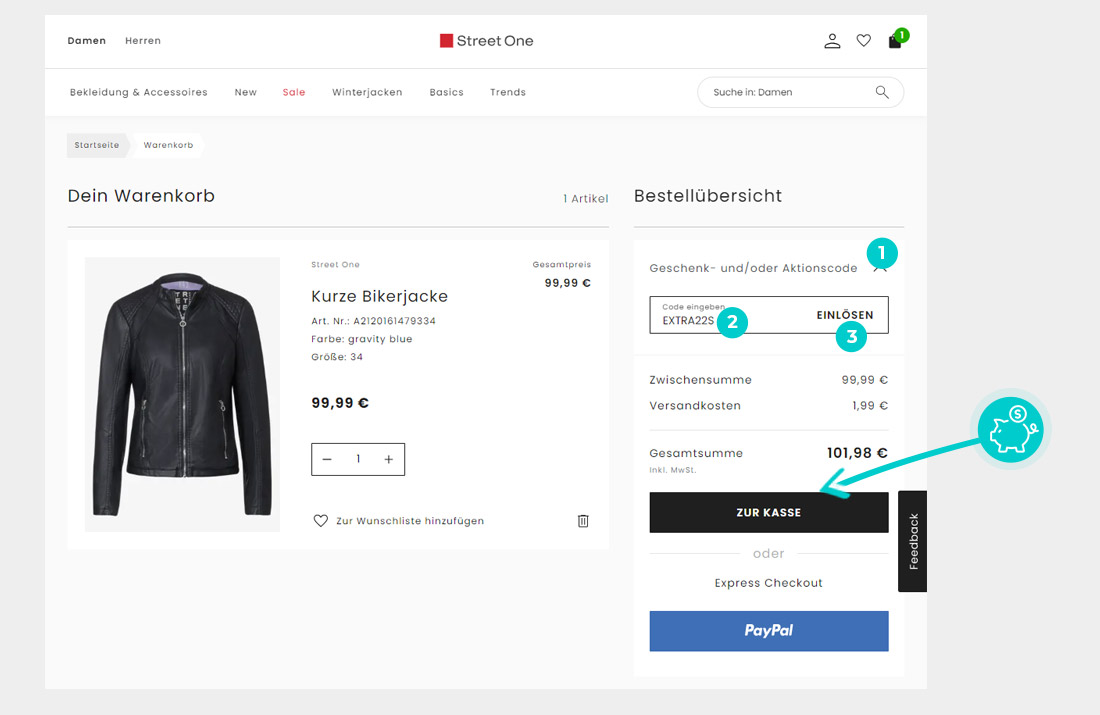Add jacket to wishlist via heart icon
Image resolution: width=1100 pixels, height=715 pixels.
(321, 521)
